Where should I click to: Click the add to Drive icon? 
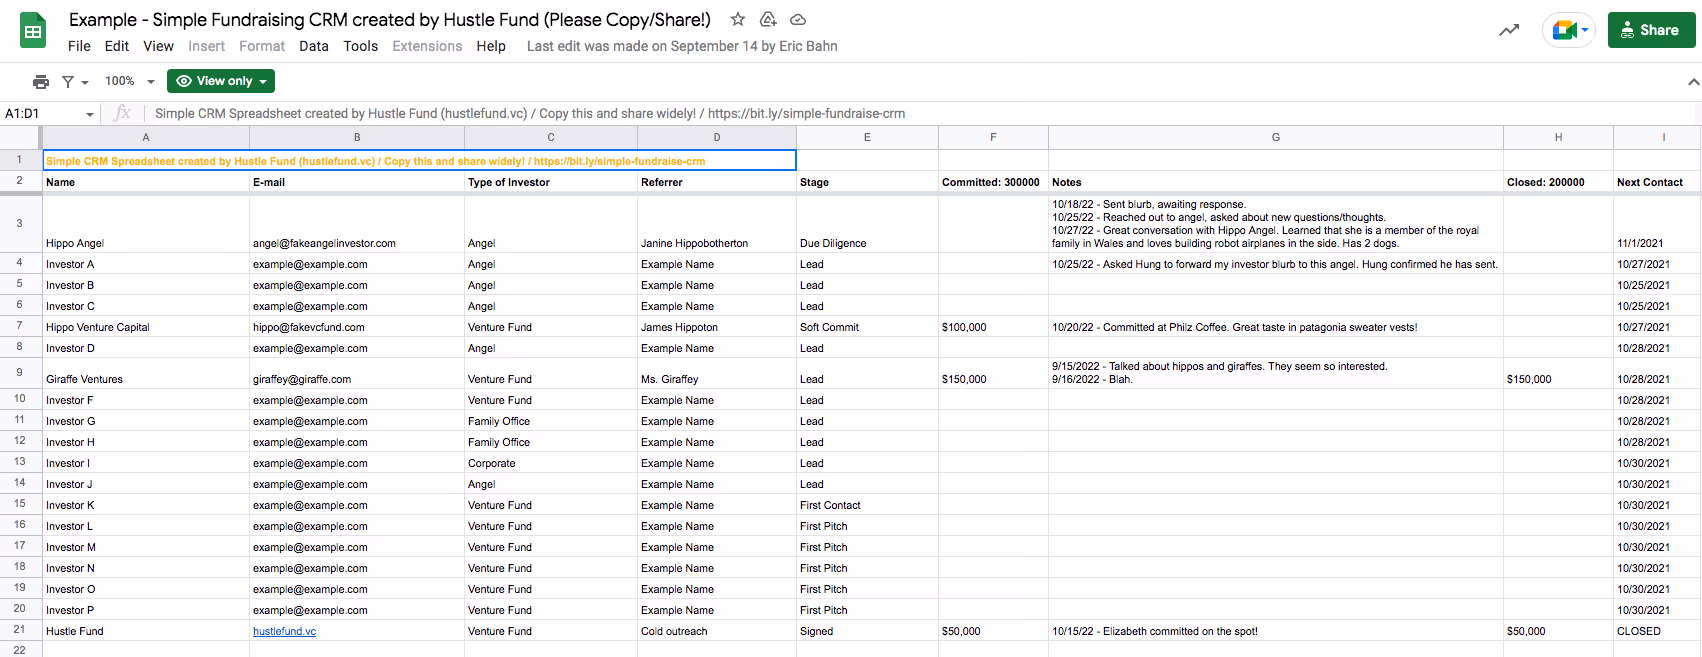(768, 20)
